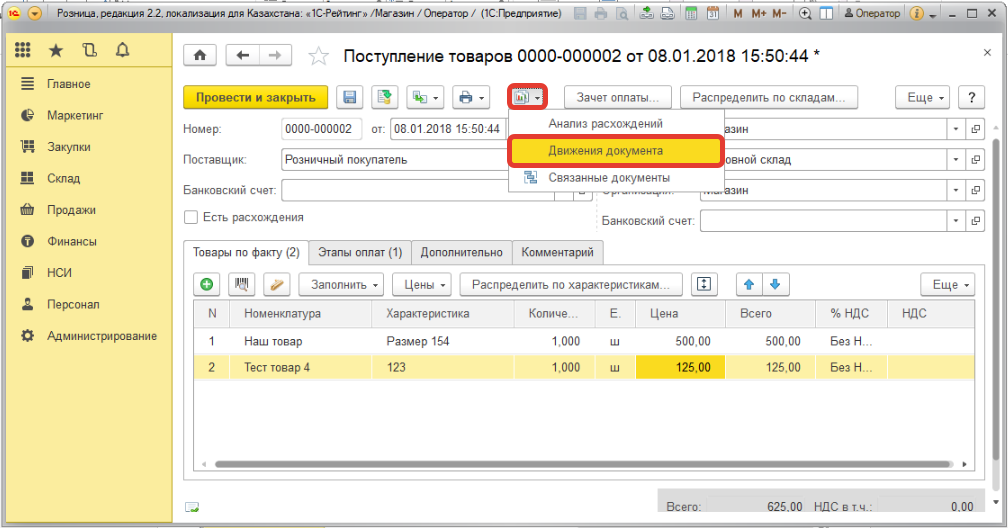Click the 'Провести и закрыть' button

(x=256, y=97)
